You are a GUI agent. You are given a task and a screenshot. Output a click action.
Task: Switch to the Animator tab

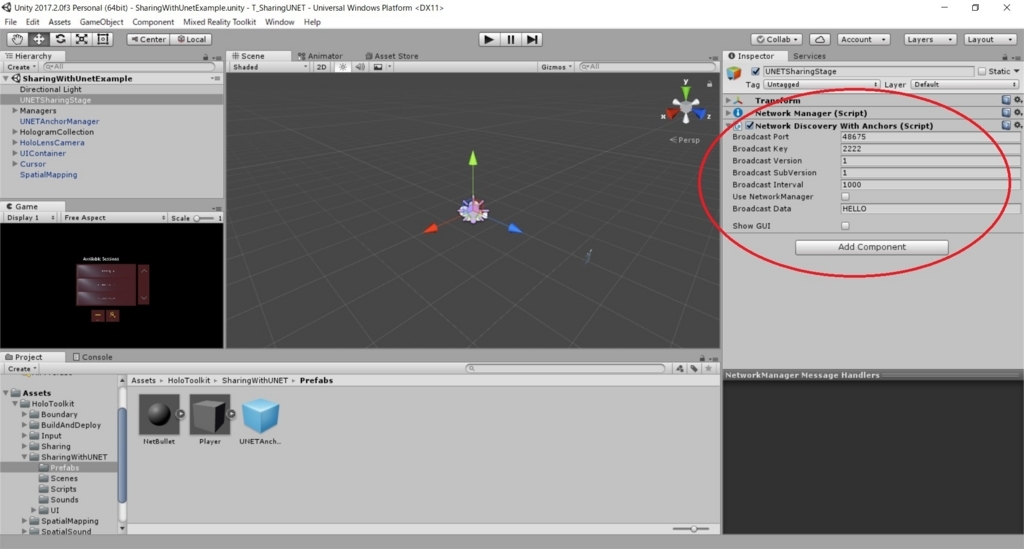(x=320, y=56)
